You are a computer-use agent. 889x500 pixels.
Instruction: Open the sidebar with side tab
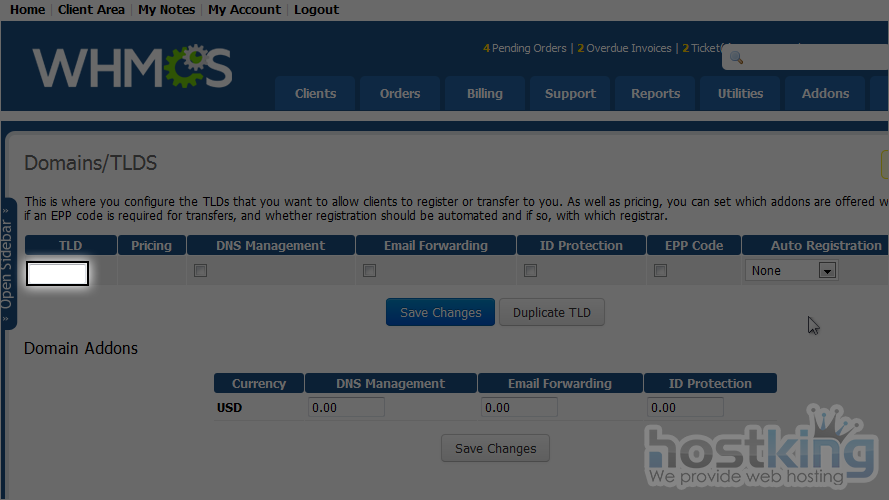pyautogui.click(x=8, y=263)
